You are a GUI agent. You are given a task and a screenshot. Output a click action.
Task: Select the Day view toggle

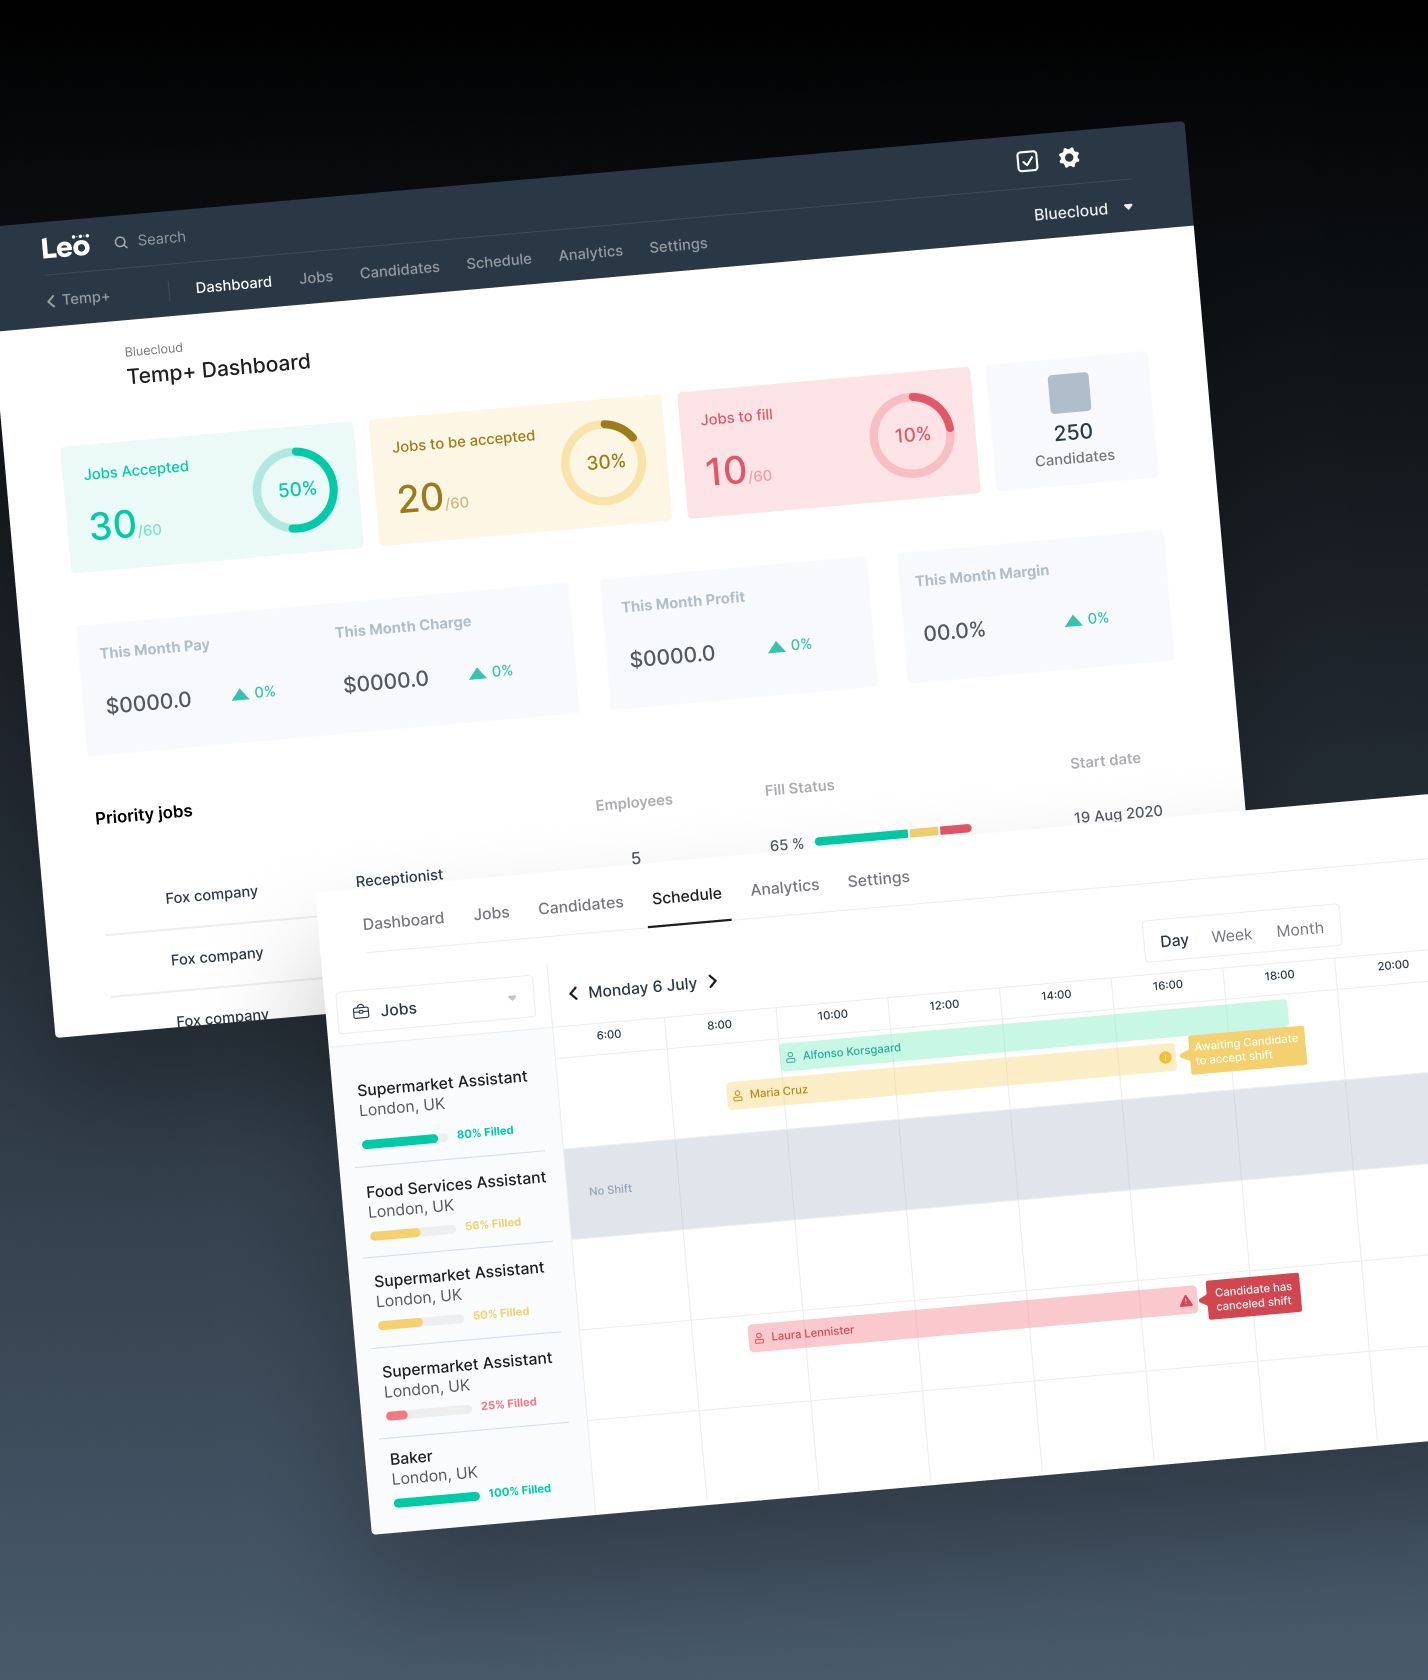[x=1174, y=941]
